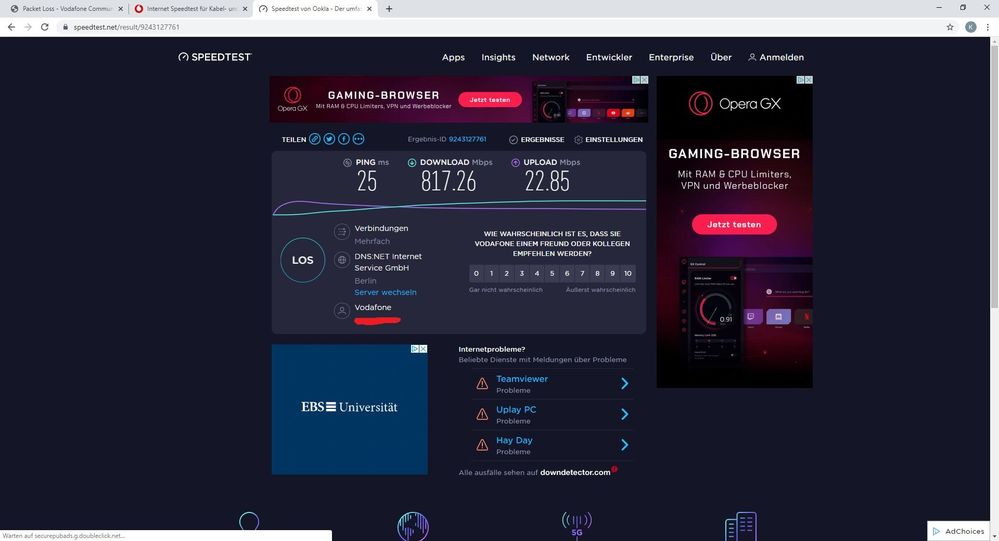Viewport: 999px width, 541px height.
Task: Close the top Opera GX banner ad
Action: pyautogui.click(x=644, y=80)
